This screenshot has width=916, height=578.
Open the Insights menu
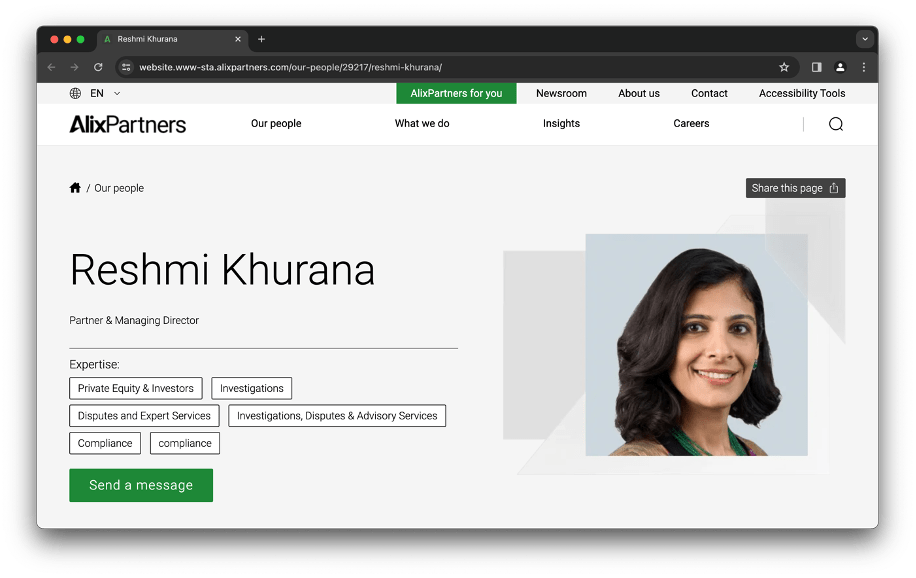(561, 123)
